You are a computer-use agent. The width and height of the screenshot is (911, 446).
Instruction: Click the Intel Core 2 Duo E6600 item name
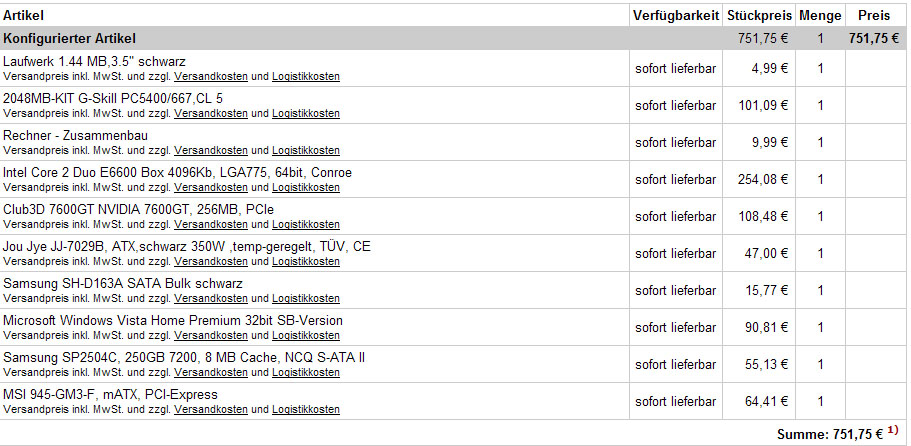[x=177, y=173]
